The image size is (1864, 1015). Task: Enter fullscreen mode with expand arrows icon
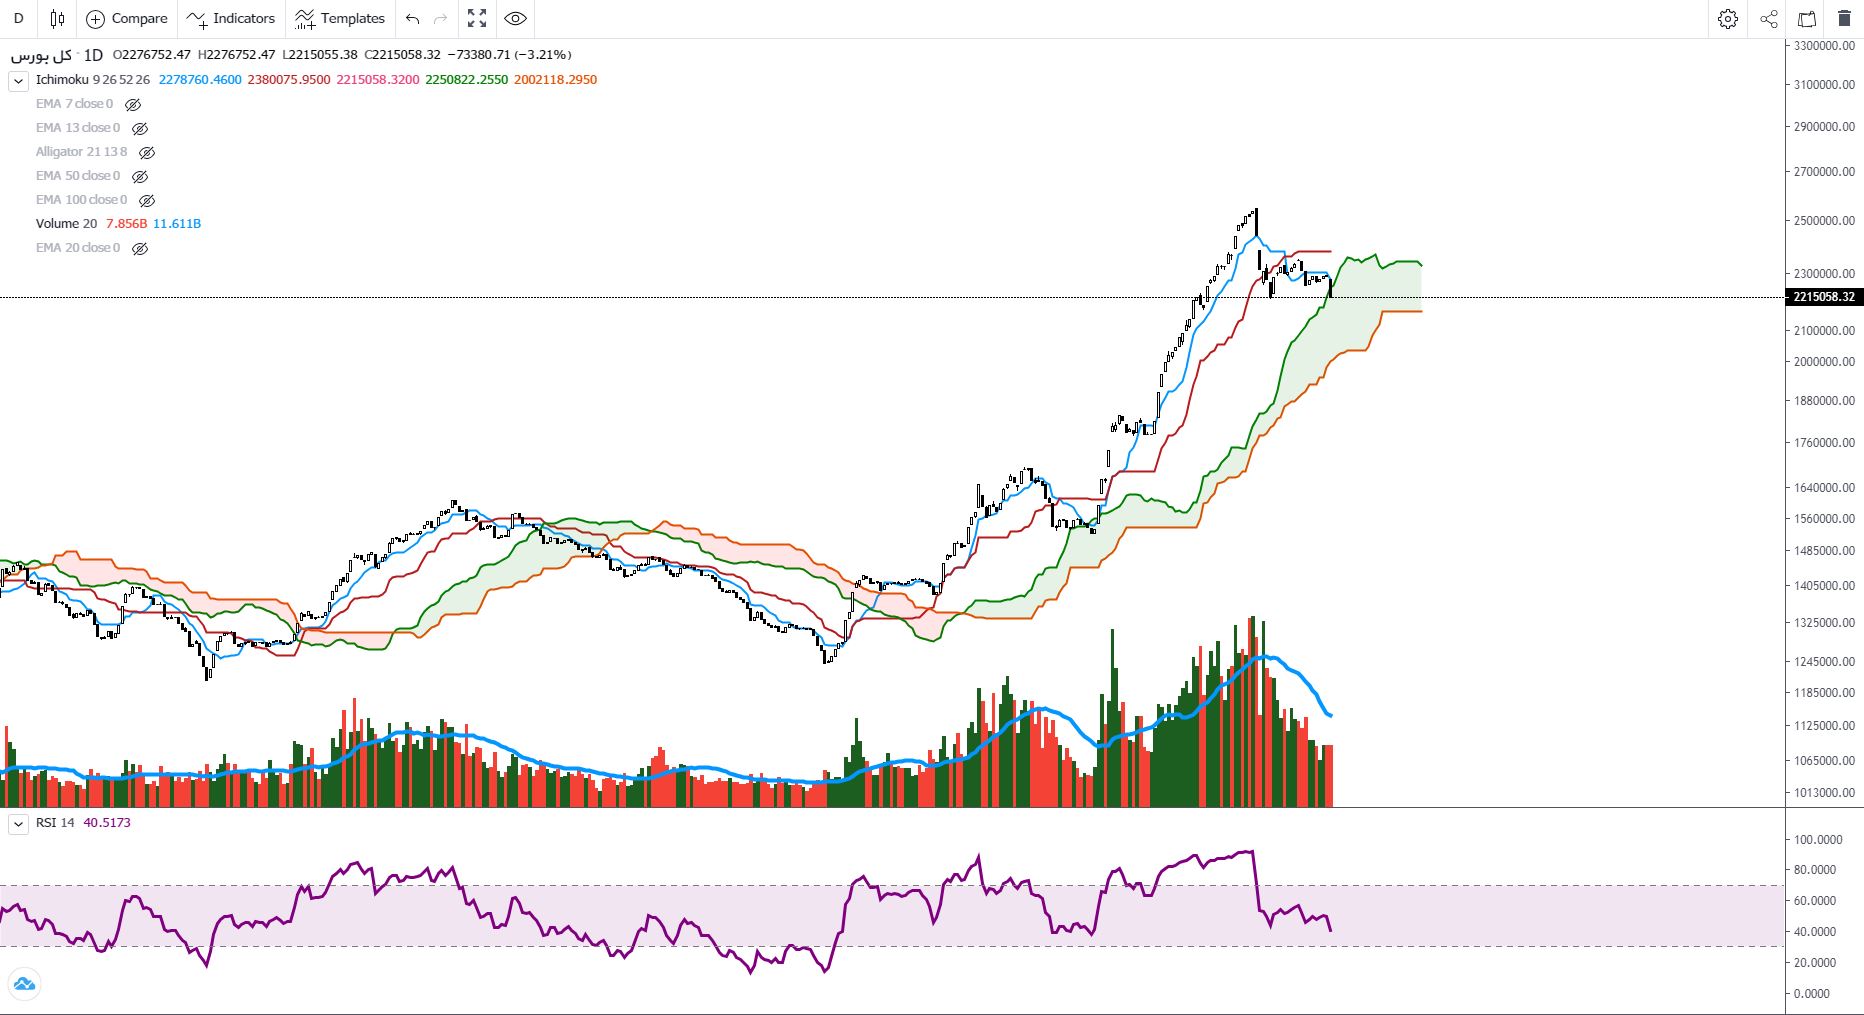(x=477, y=19)
